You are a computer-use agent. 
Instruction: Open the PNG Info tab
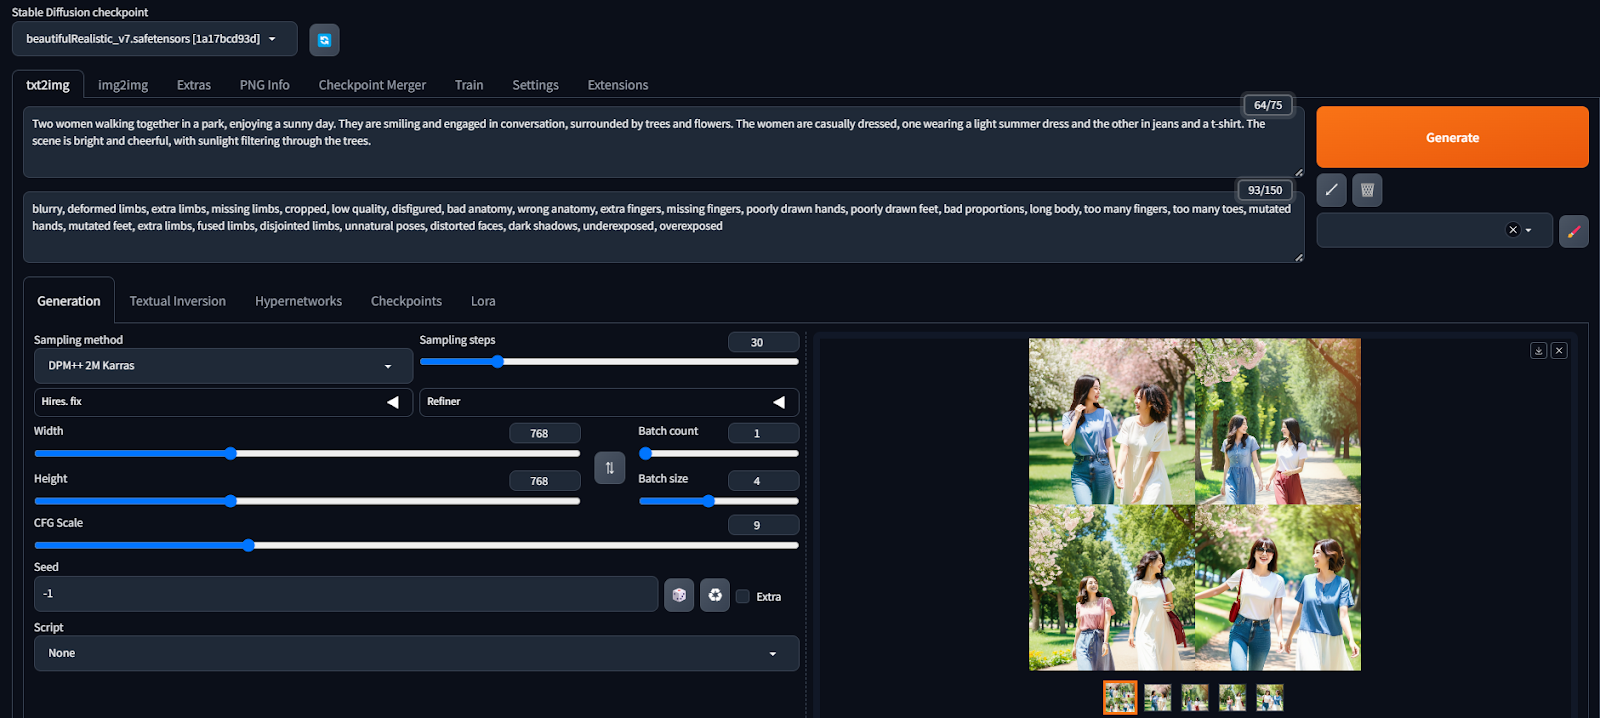[265, 85]
